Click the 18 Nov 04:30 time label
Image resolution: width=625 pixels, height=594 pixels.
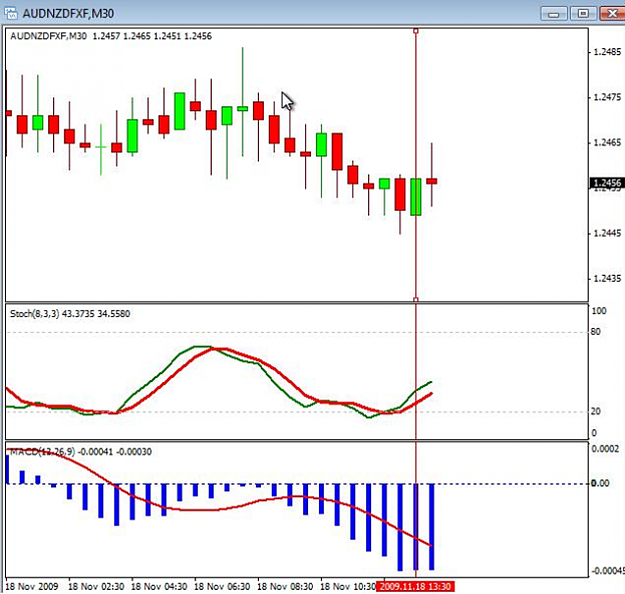coord(159,586)
